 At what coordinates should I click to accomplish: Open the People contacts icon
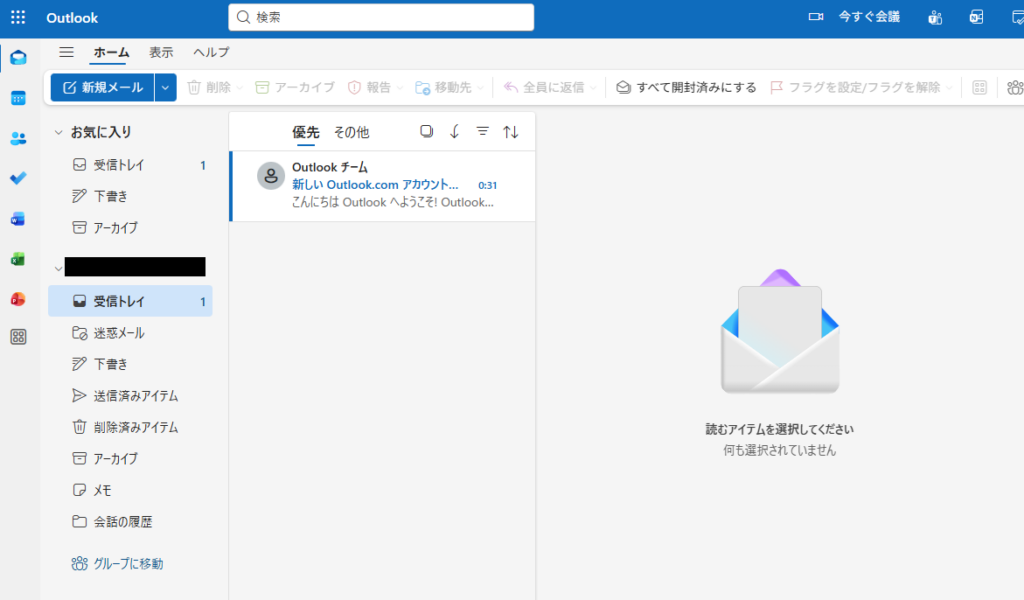click(x=18, y=138)
